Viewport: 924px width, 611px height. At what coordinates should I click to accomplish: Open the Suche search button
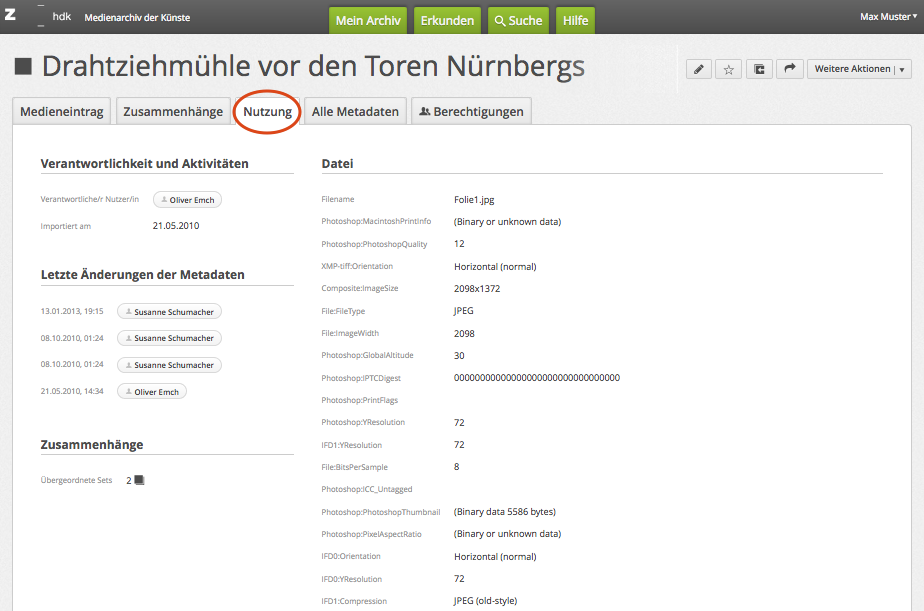517,20
